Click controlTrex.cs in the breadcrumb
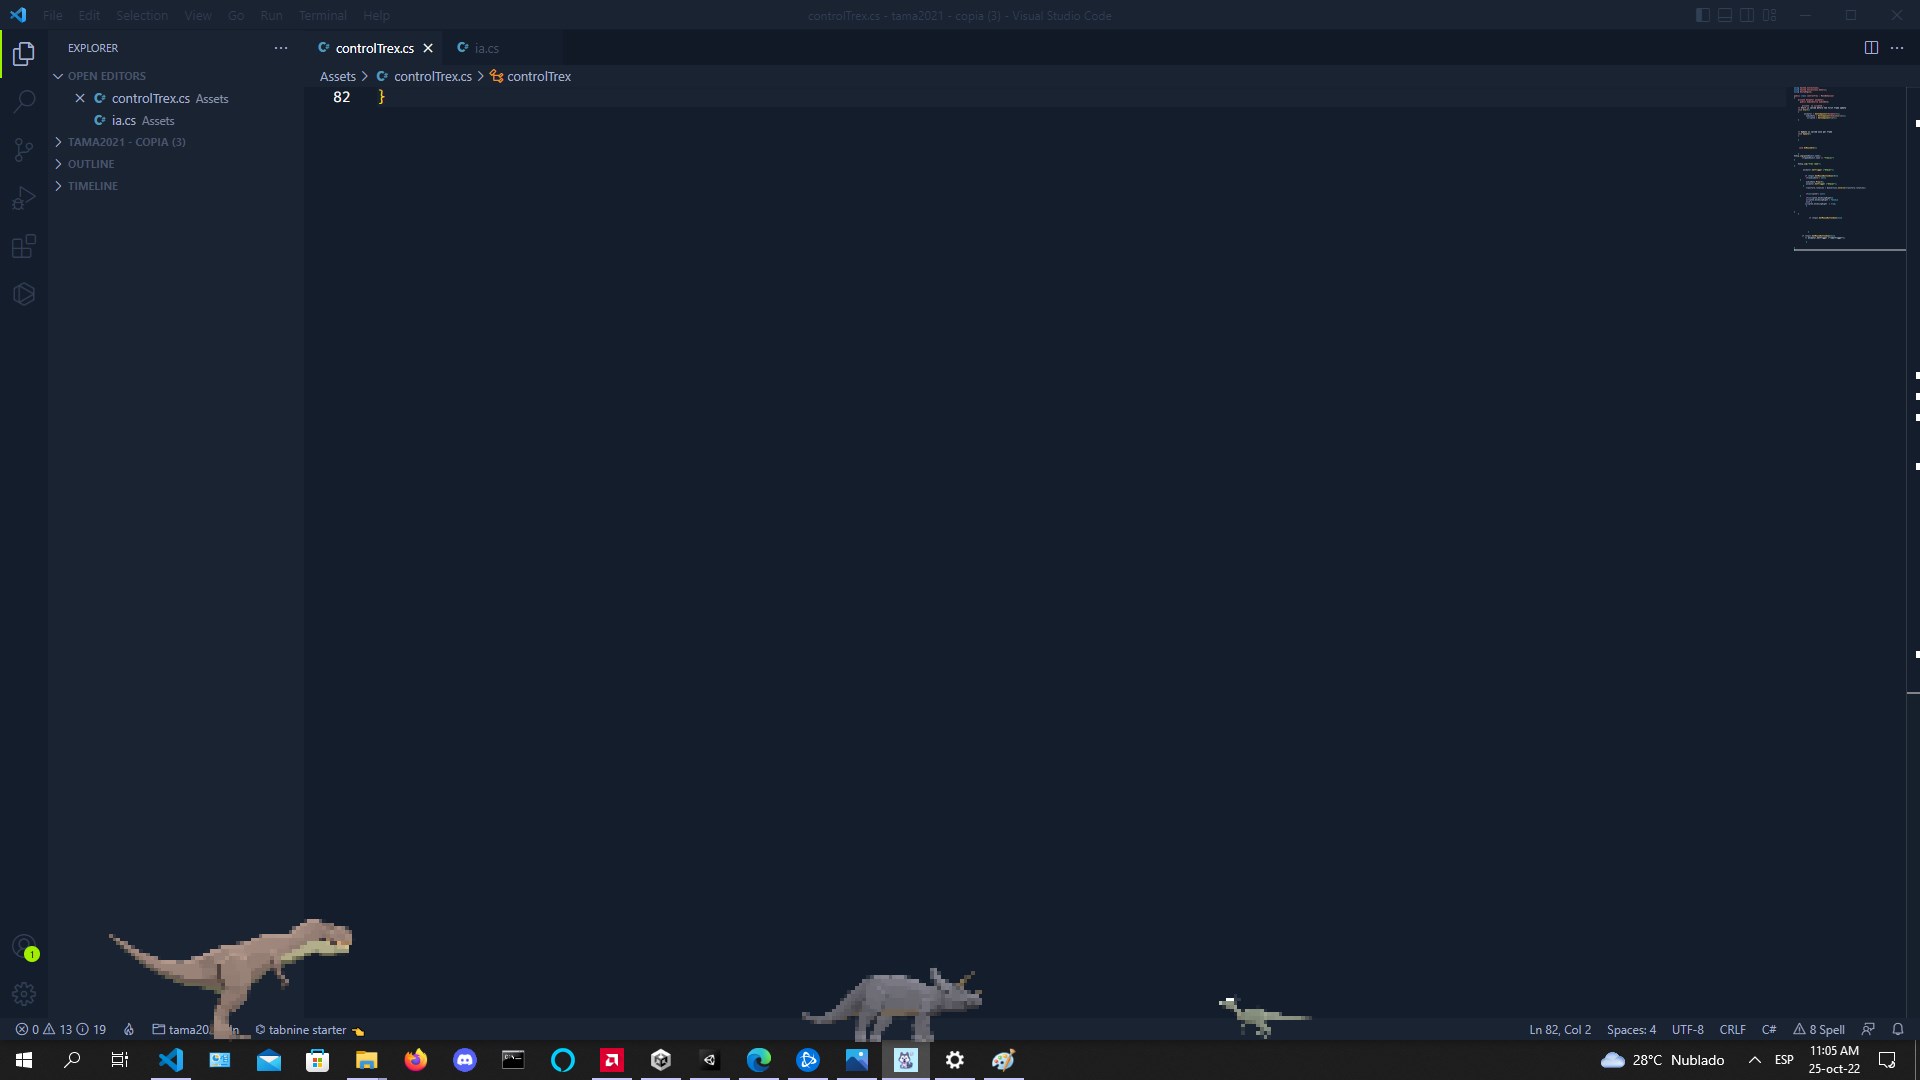This screenshot has height=1080, width=1920. [432, 76]
